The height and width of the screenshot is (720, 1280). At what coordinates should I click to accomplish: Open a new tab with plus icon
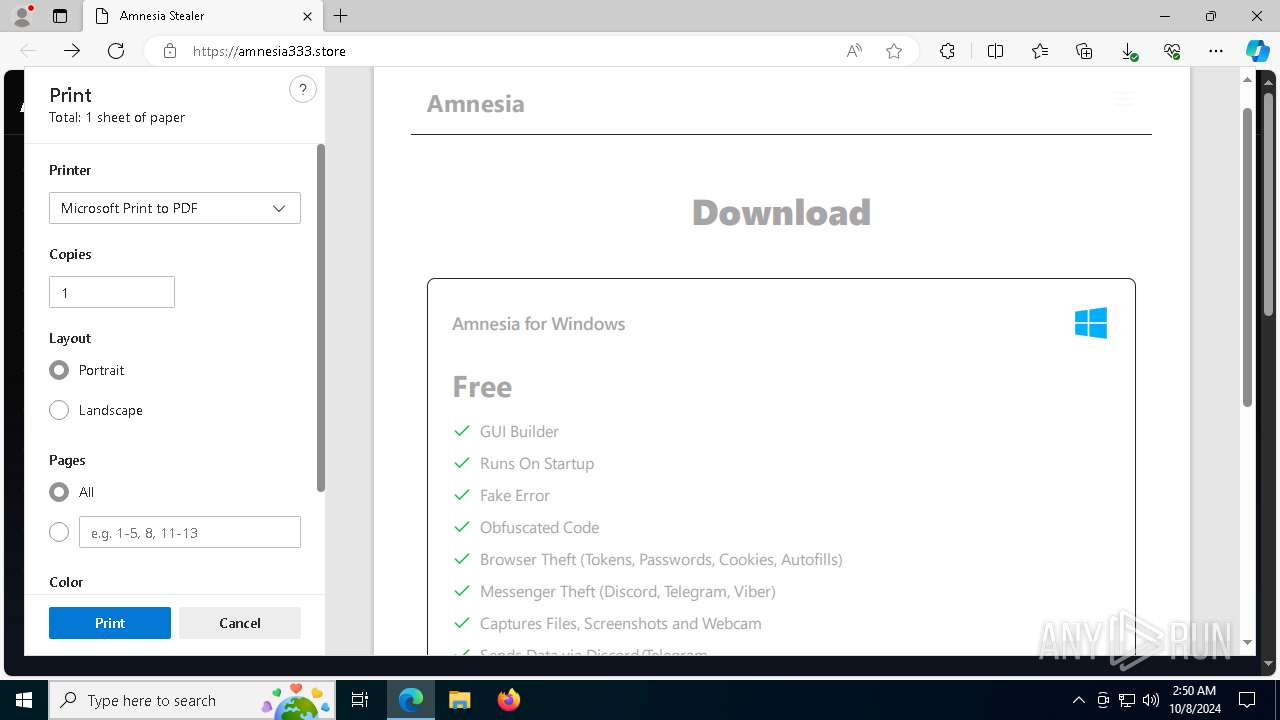pyautogui.click(x=341, y=16)
